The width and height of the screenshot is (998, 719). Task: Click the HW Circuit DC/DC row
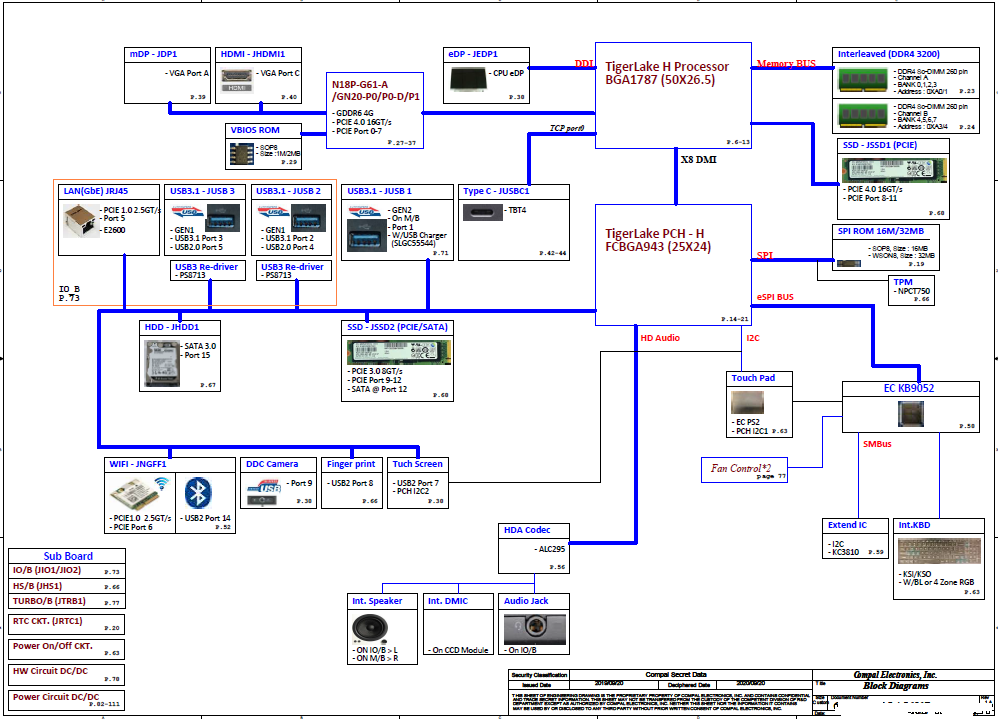[67, 674]
